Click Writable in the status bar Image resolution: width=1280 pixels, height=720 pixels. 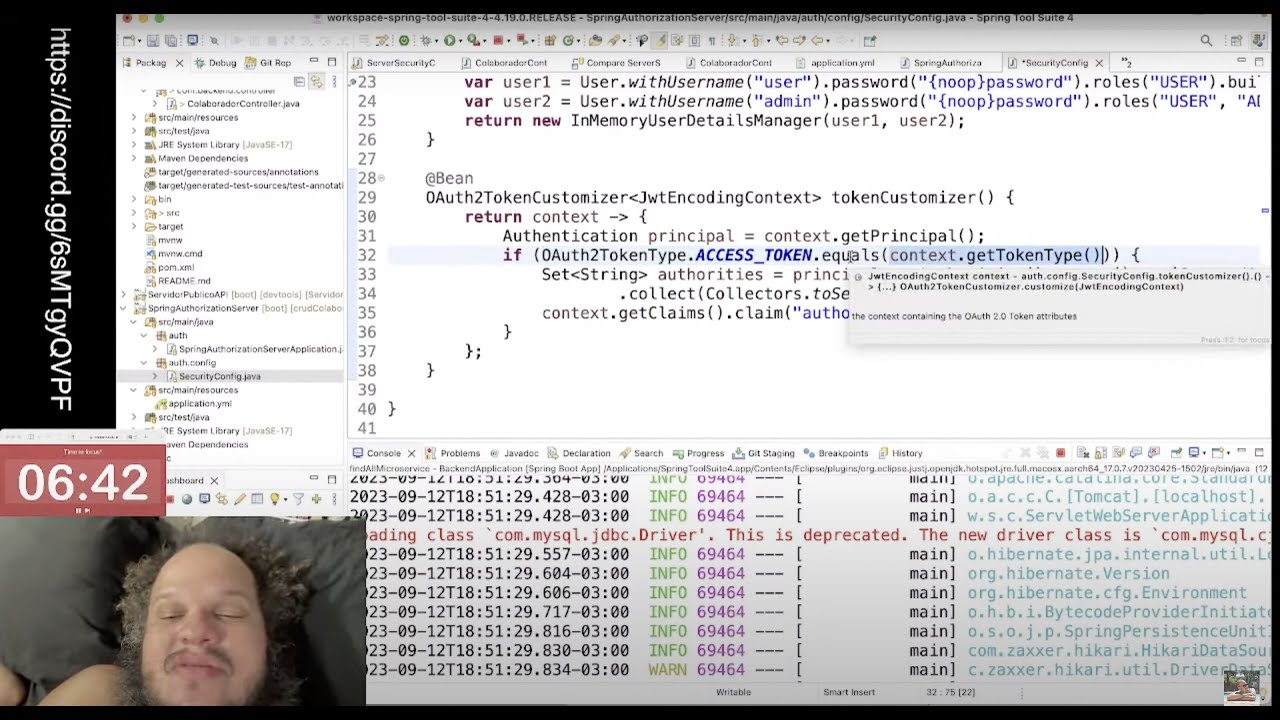(733, 692)
